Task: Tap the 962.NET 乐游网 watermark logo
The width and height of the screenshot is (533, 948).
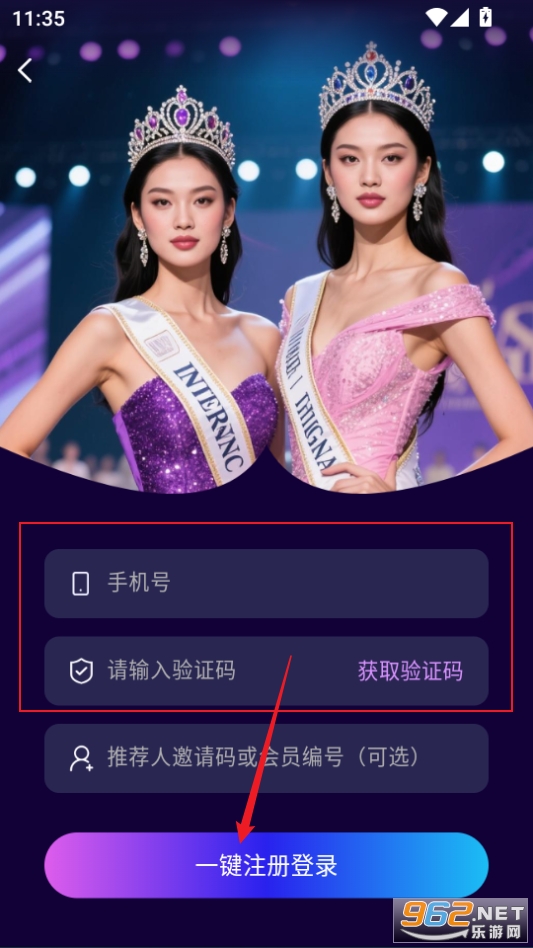Action: pyautogui.click(x=462, y=921)
